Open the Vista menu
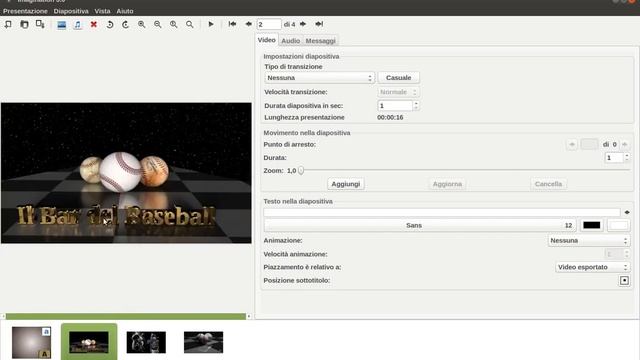The height and width of the screenshot is (360, 640). [102, 11]
